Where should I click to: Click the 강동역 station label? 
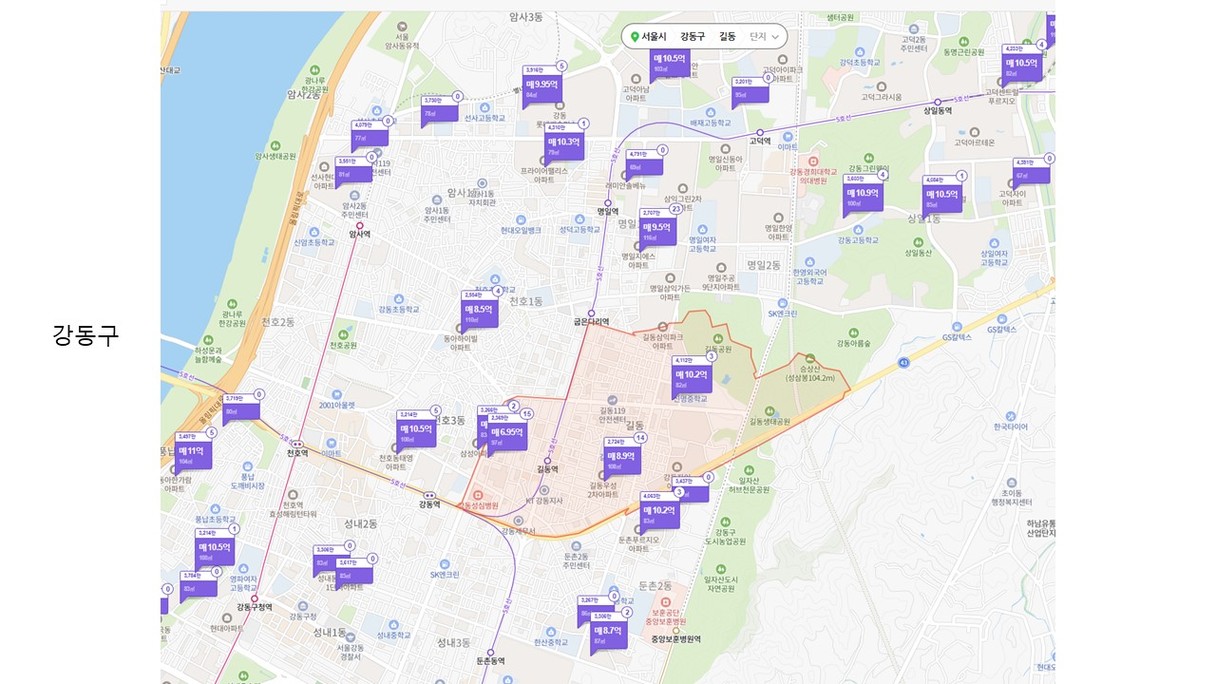point(430,505)
